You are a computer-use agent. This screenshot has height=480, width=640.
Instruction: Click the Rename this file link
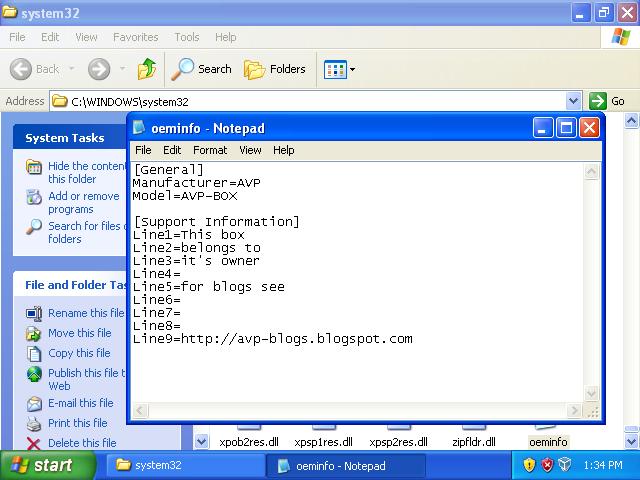[x=86, y=313]
